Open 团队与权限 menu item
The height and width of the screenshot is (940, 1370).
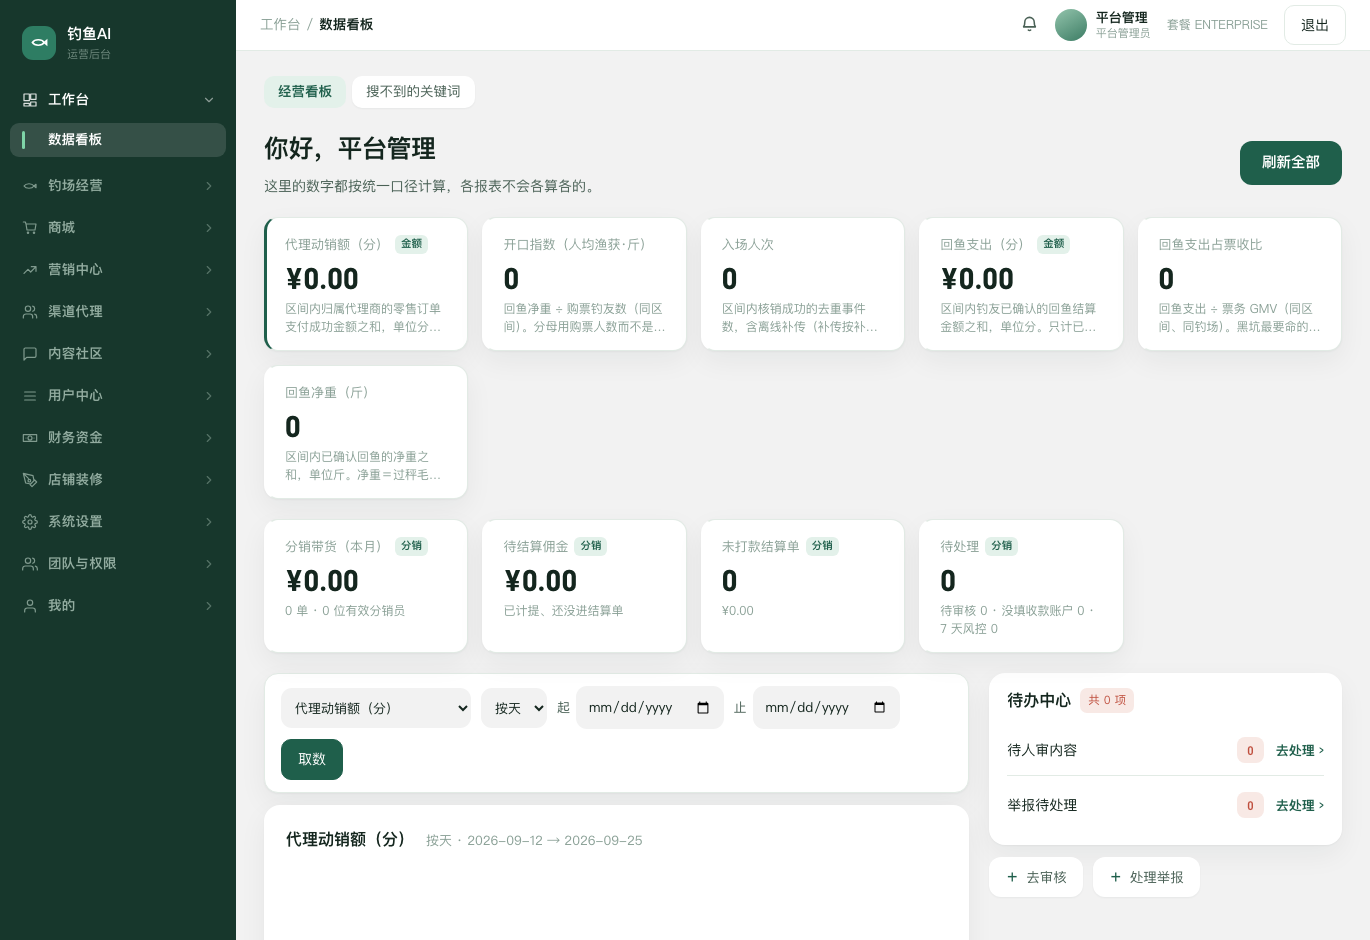click(118, 564)
